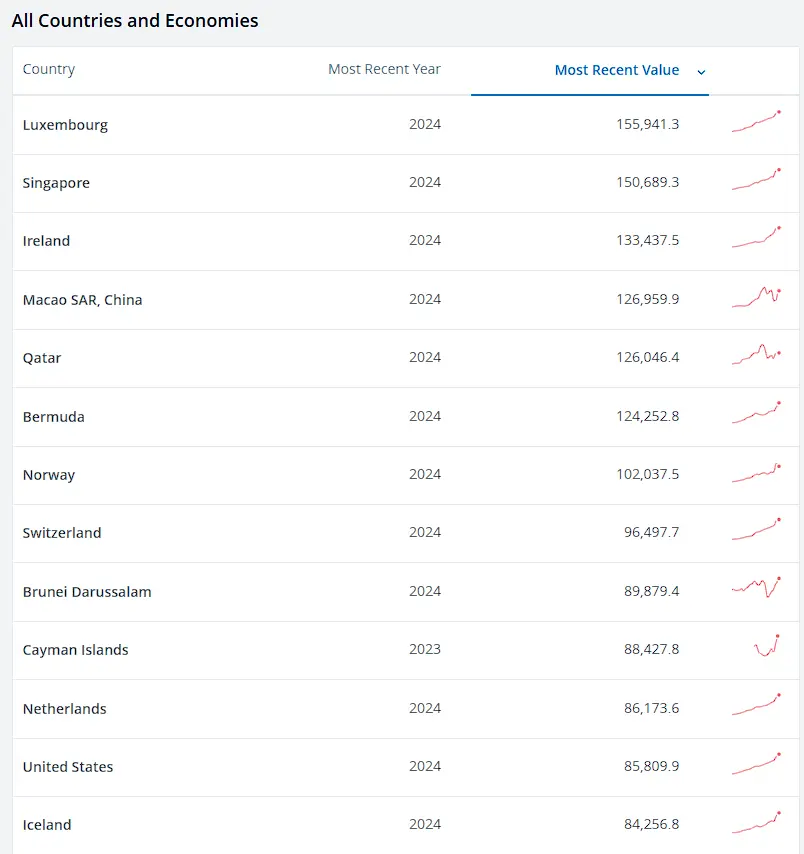
Task: Select the value 85,809.9
Action: 651,766
